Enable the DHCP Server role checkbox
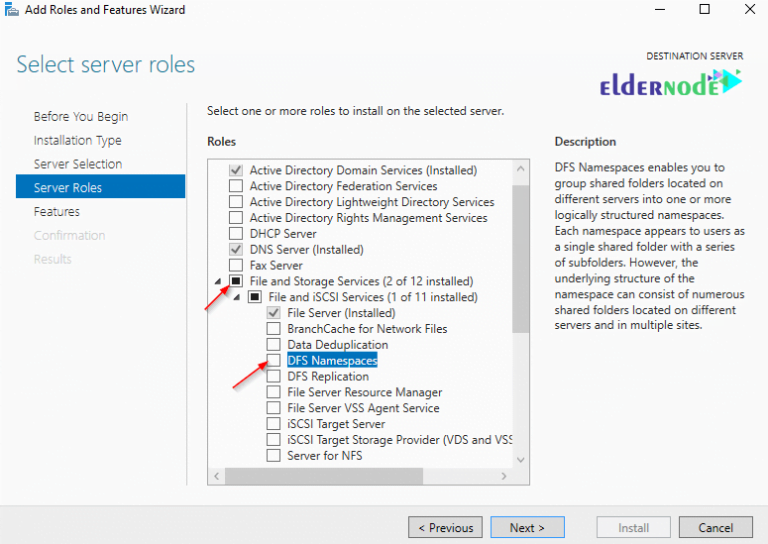The width and height of the screenshot is (768, 544). coord(236,233)
